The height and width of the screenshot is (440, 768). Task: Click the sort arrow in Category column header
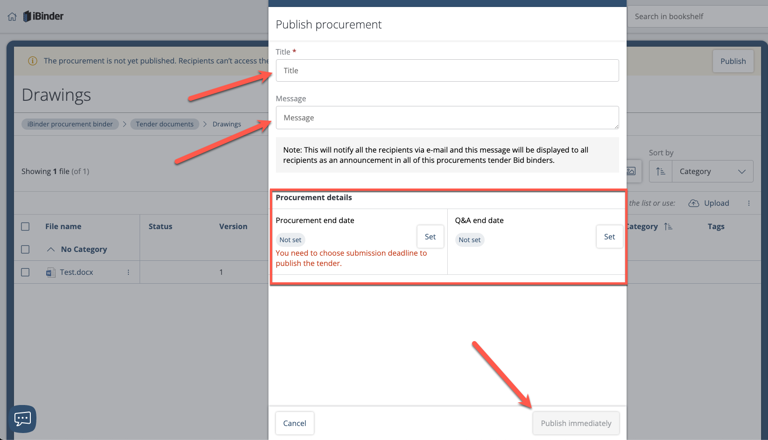tap(668, 227)
